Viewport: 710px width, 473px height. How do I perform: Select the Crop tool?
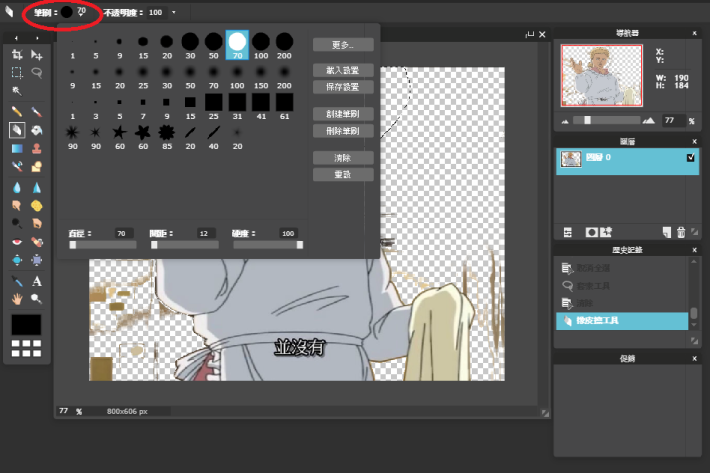17,55
